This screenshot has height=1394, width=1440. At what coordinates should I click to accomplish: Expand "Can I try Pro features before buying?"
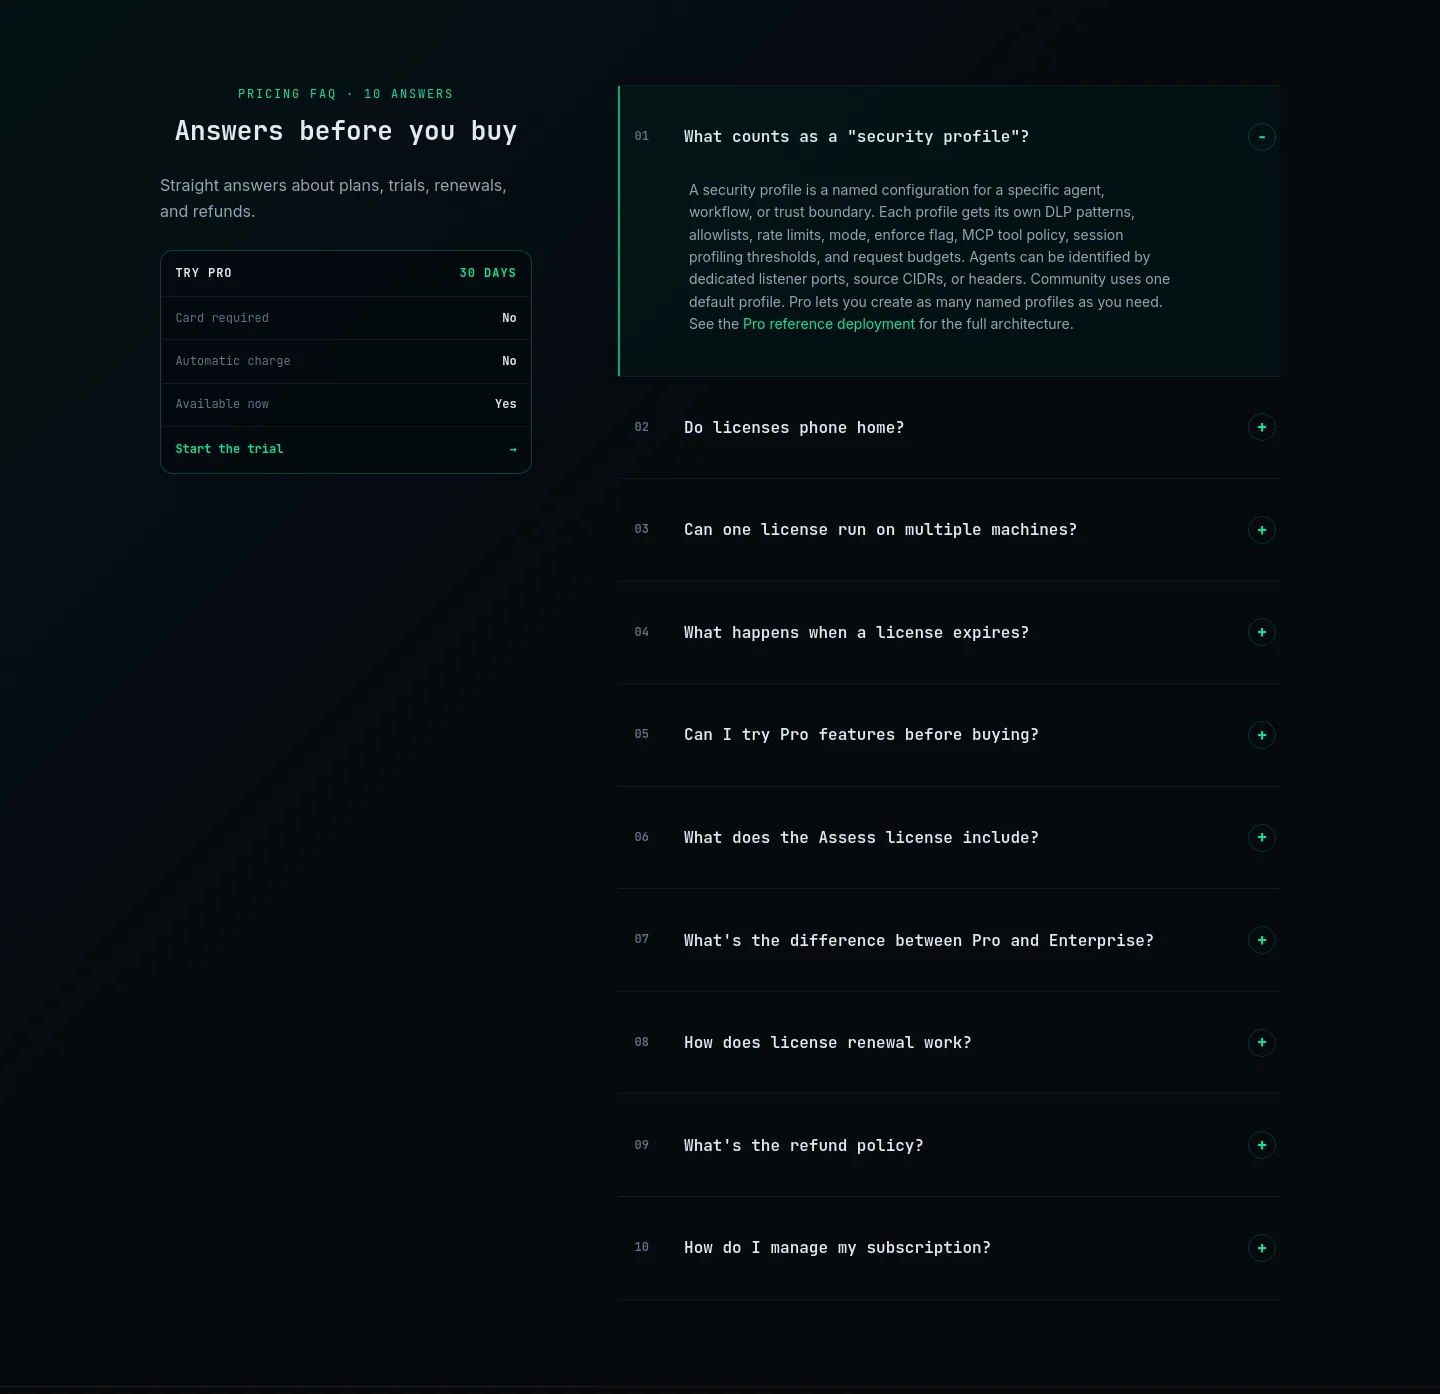click(949, 735)
